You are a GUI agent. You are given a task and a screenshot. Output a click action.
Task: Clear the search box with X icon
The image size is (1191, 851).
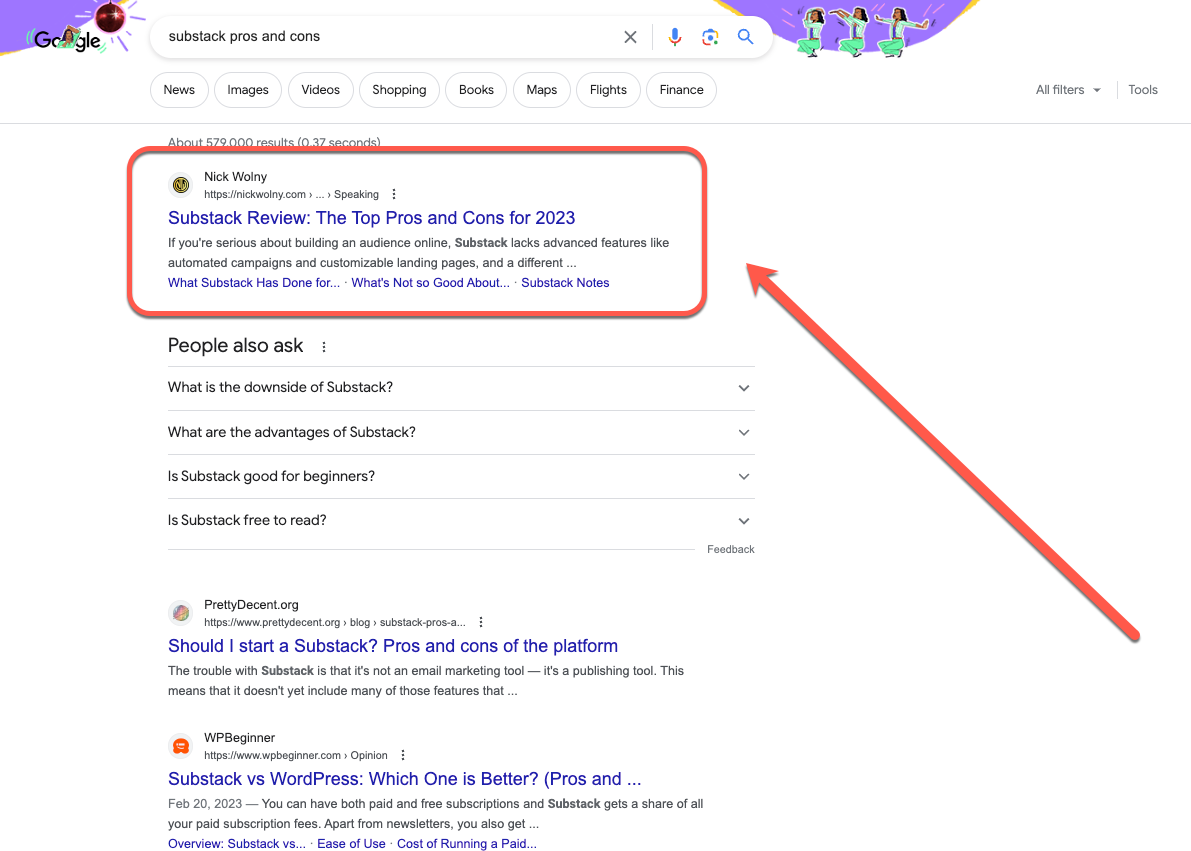[x=630, y=36]
